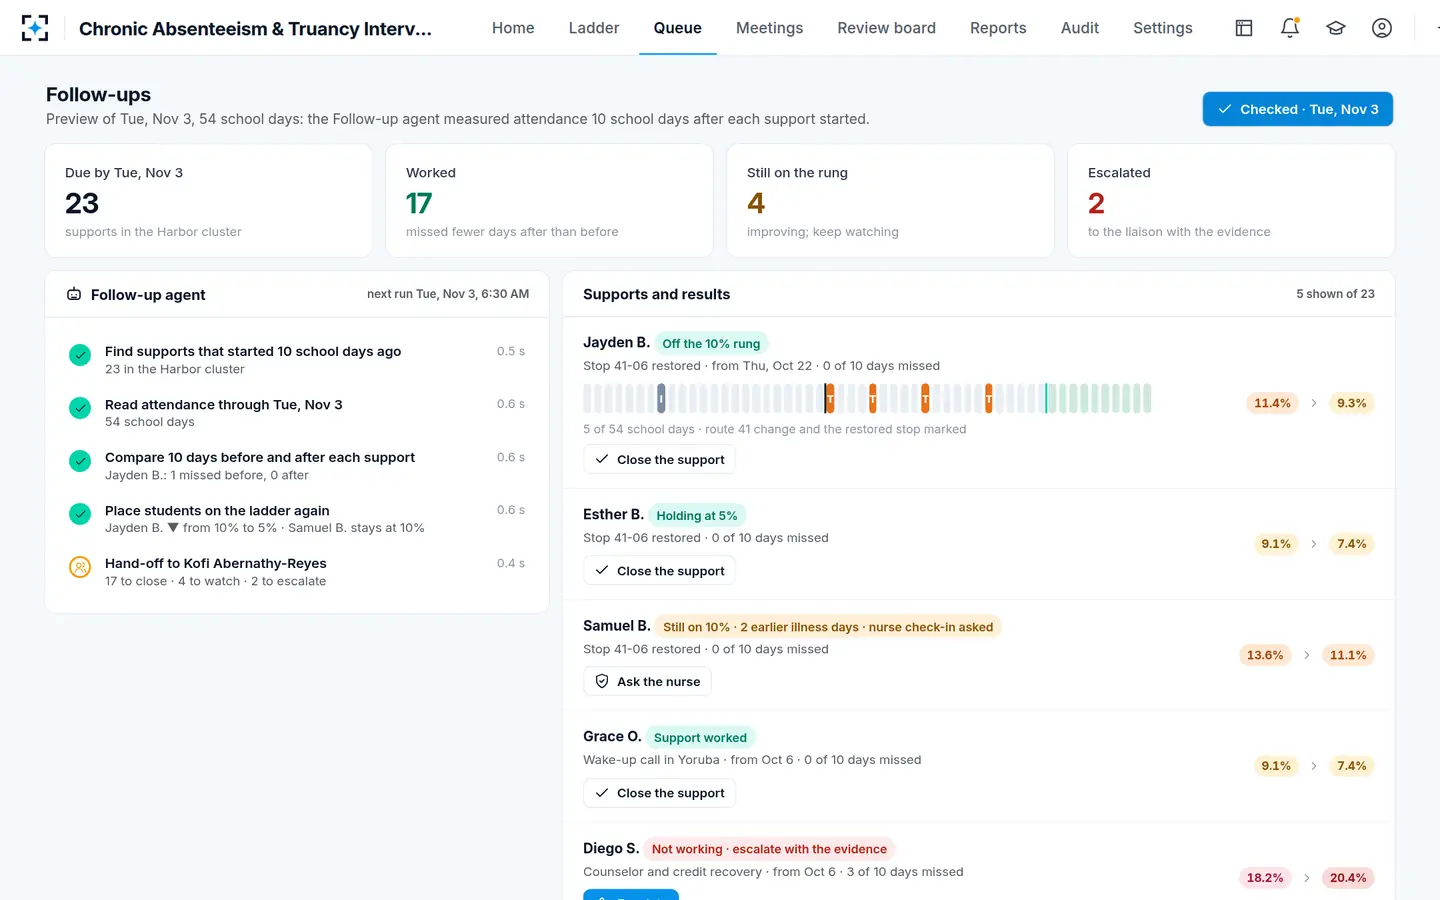Click the 'Holding at 5%' status pill
1440x900 pixels.
pyautogui.click(x=697, y=515)
